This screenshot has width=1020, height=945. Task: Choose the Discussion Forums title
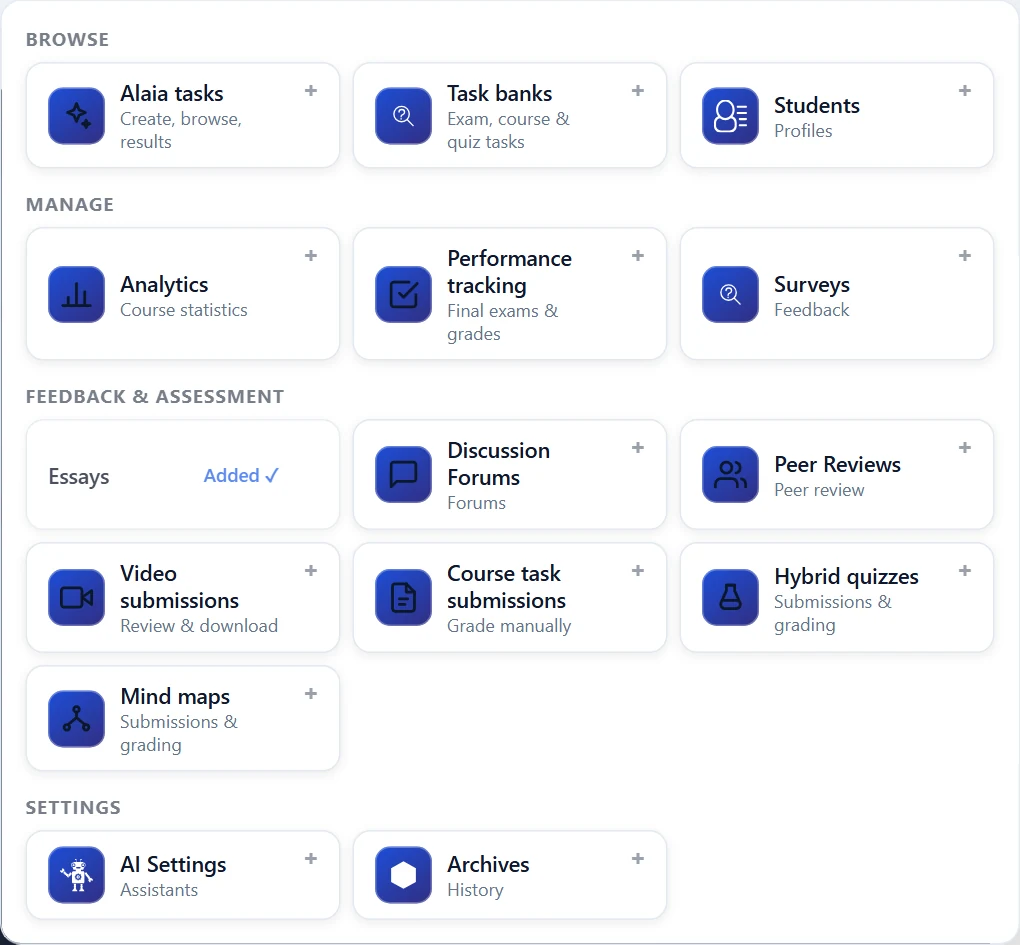coord(498,464)
